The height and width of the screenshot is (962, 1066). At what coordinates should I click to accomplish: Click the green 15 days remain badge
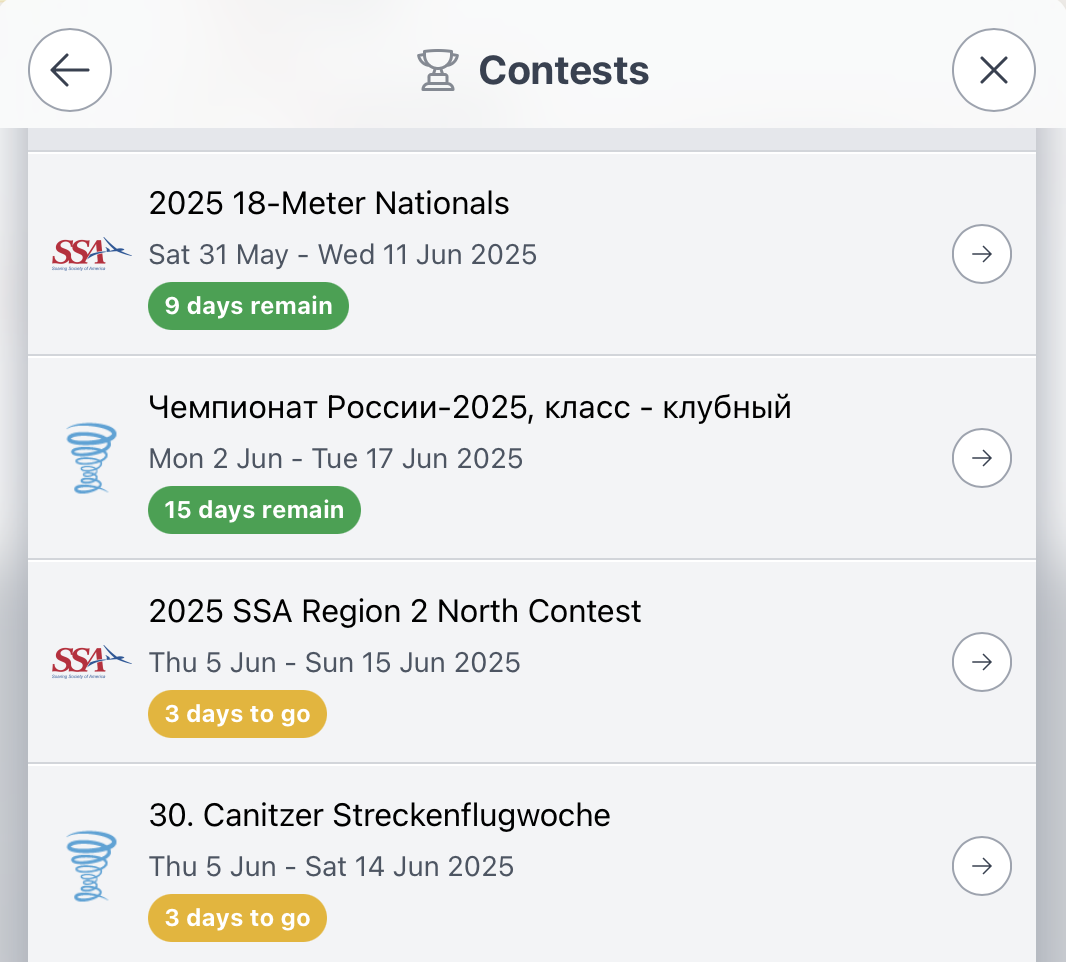(254, 510)
